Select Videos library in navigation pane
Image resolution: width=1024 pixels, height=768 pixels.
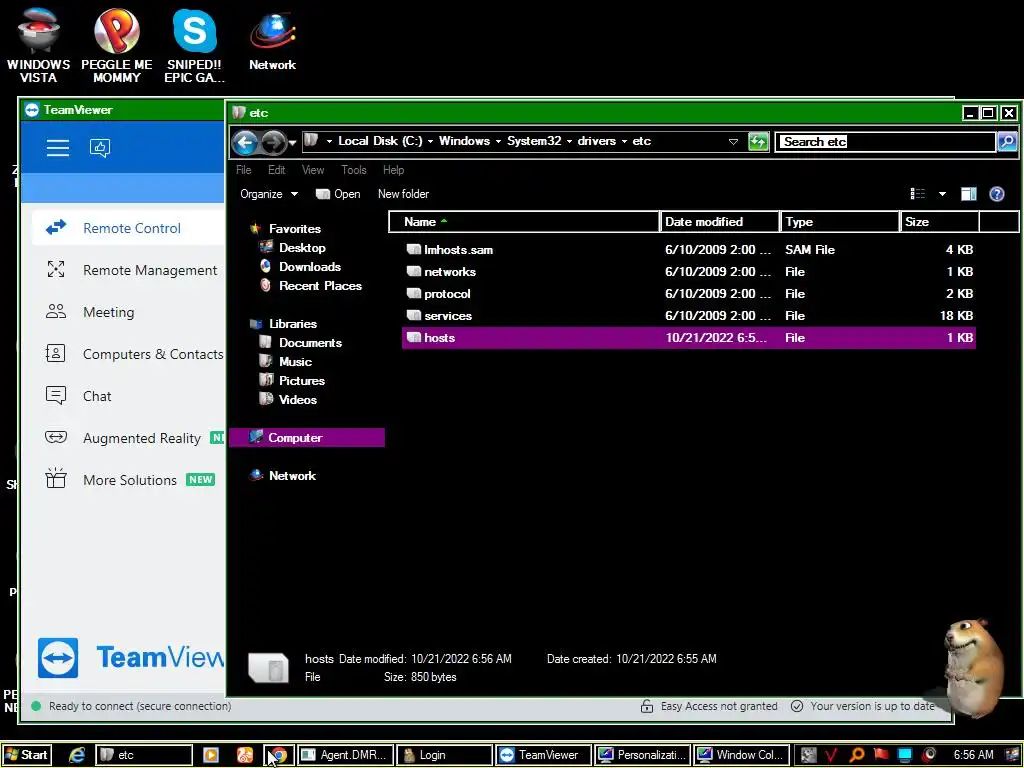tap(288, 399)
